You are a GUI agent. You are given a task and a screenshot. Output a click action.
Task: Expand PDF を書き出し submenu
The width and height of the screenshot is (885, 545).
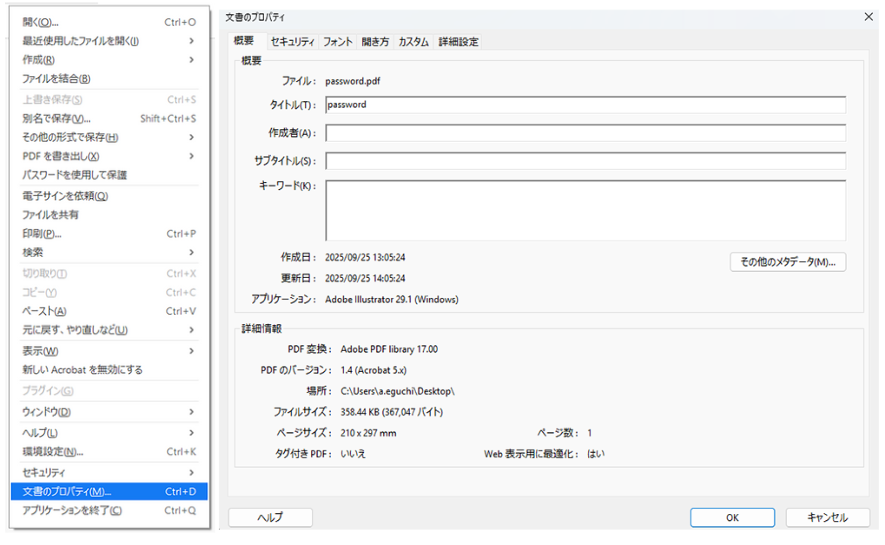click(191, 156)
